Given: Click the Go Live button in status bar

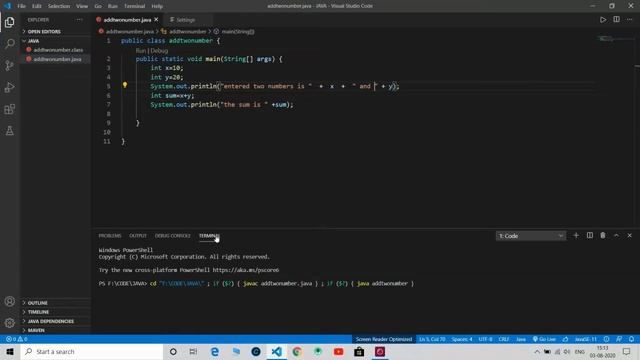Looking at the screenshot, I should point(544,339).
